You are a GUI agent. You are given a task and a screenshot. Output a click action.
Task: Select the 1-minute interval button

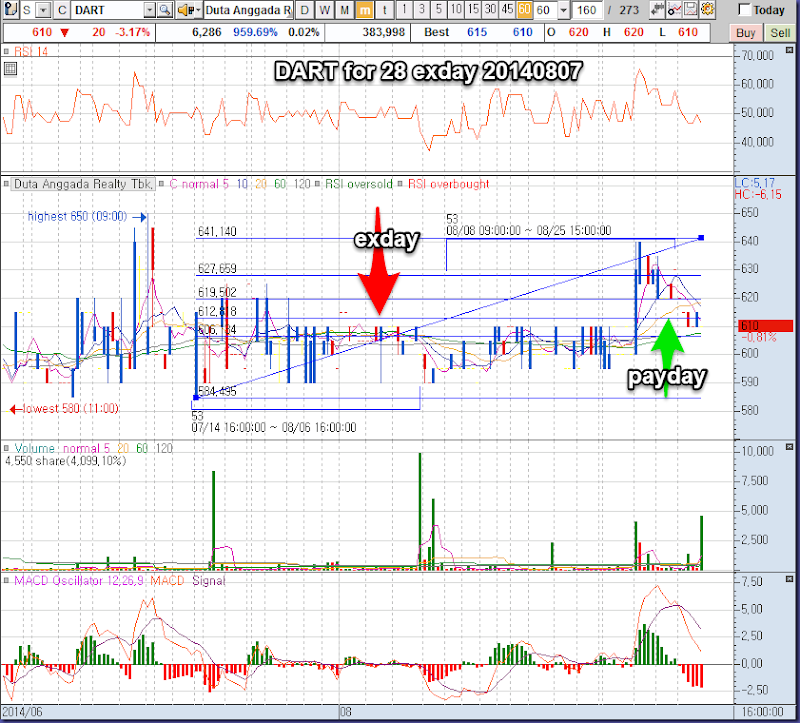tap(404, 9)
